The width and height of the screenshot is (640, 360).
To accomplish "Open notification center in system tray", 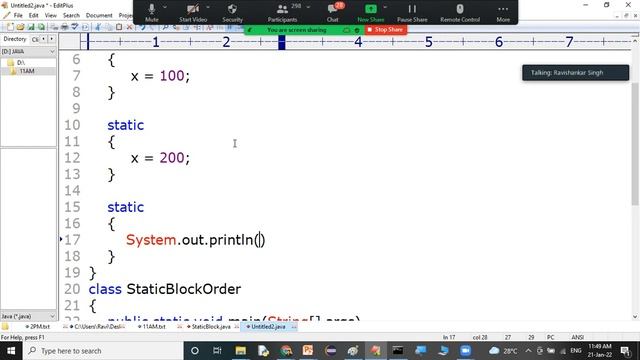I will tap(626, 351).
